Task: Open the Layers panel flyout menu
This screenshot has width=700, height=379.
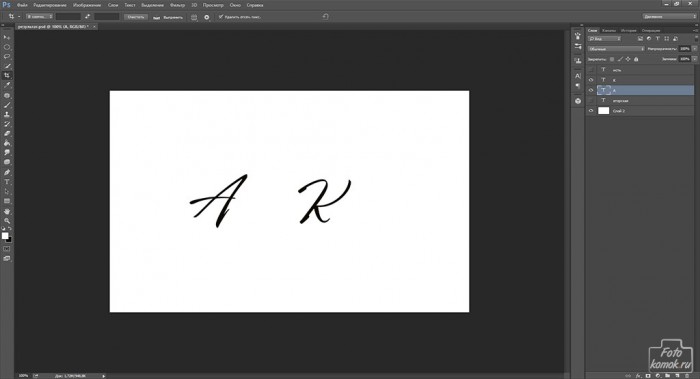Action: pyautogui.click(x=695, y=30)
